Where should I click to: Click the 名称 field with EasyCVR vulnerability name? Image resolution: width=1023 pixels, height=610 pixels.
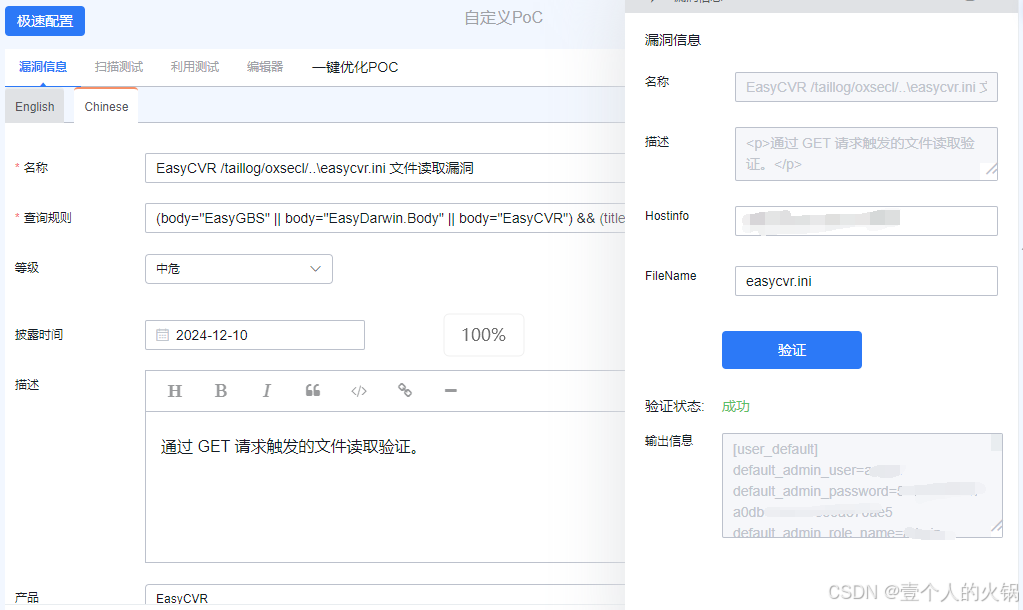(x=385, y=168)
